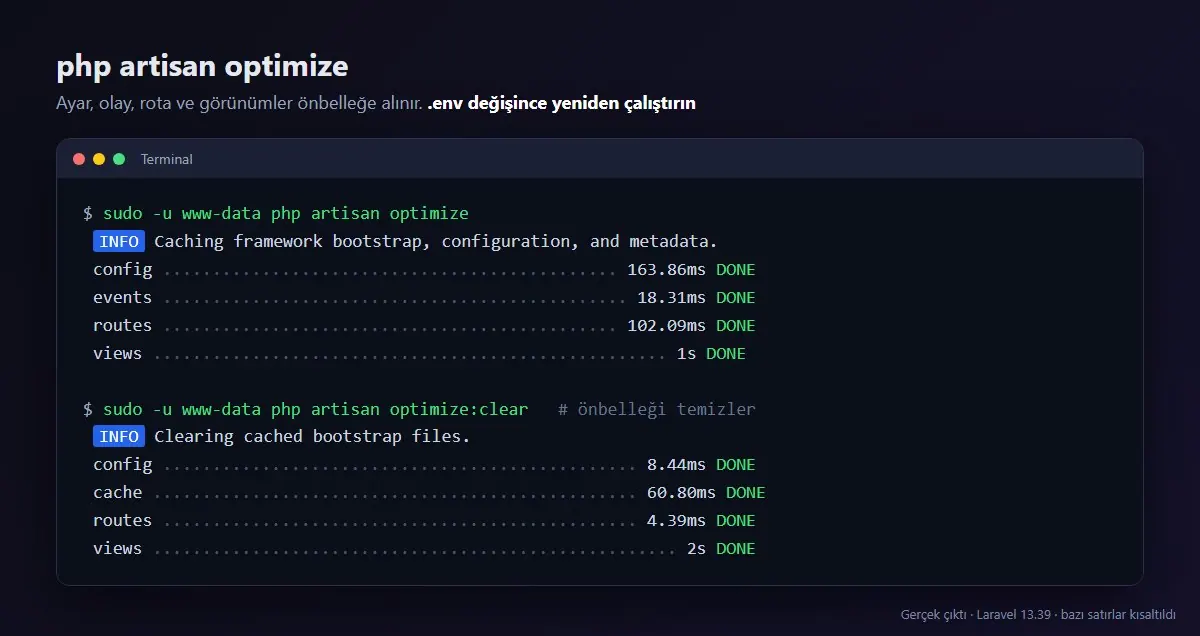Click the 'cache' row label

tap(118, 492)
